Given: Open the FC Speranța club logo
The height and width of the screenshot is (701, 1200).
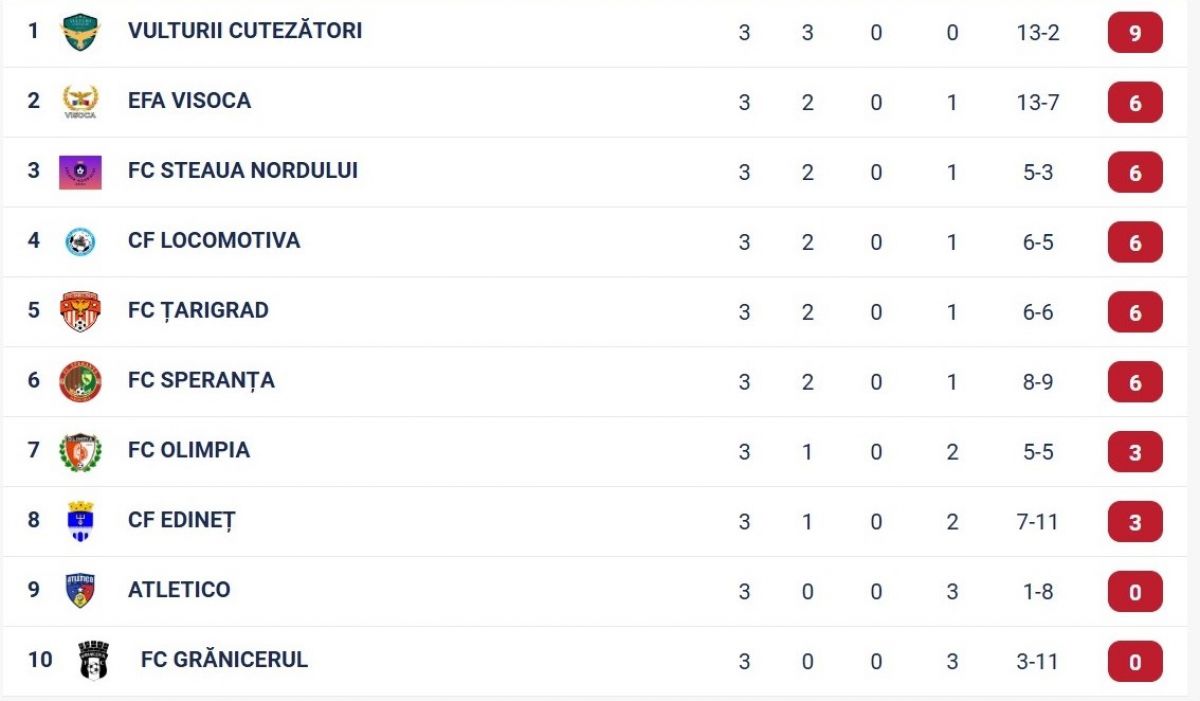Looking at the screenshot, I should click(x=80, y=382).
